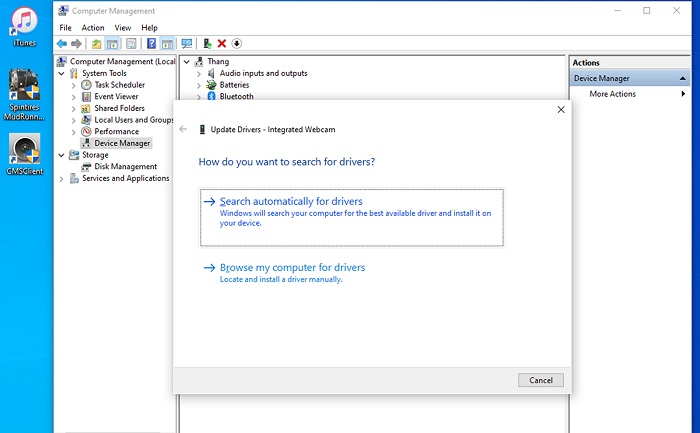Viewport: 700px width, 433px height.
Task: Open the View menu
Action: click(122, 28)
